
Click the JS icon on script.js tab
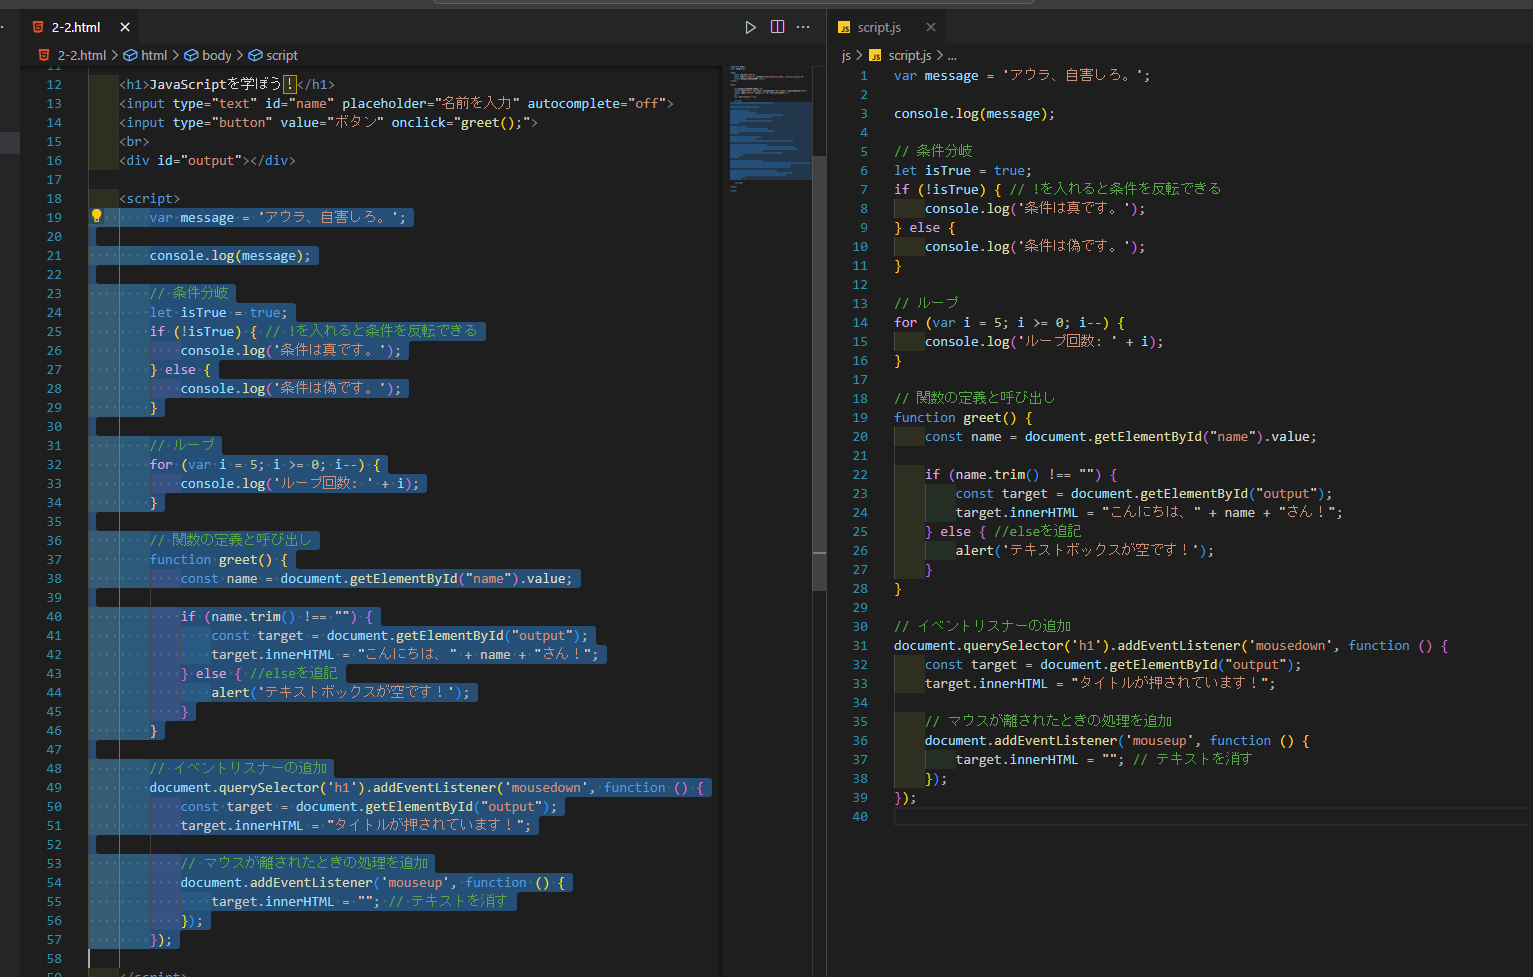(x=844, y=27)
